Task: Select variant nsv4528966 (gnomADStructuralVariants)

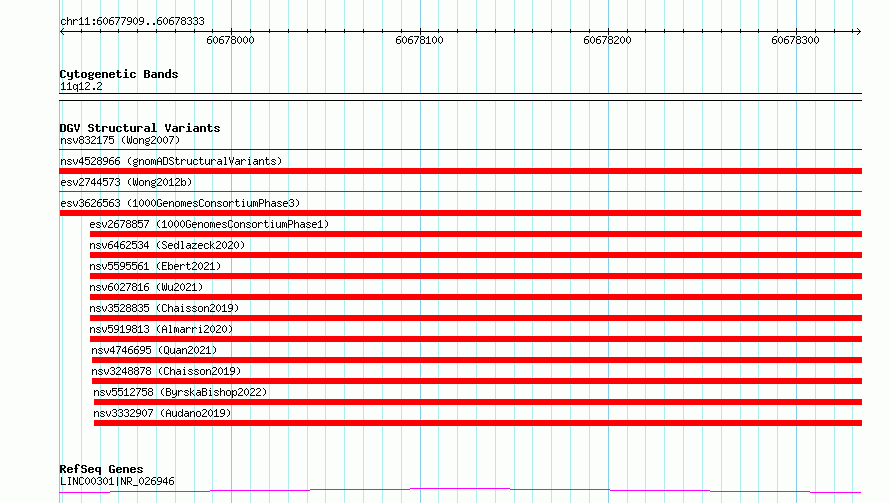Action: pos(171,161)
